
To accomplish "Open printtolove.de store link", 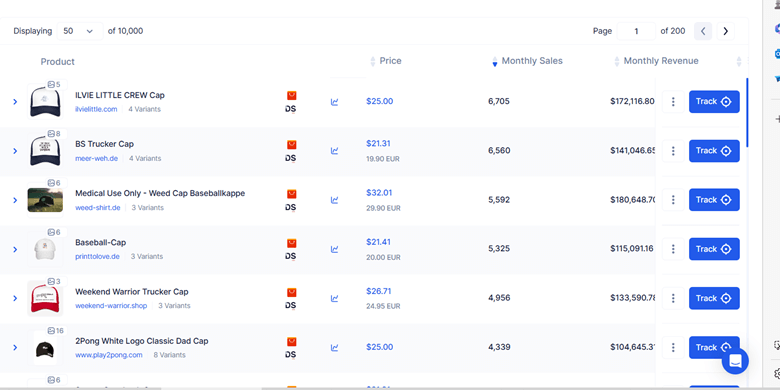I will (98, 257).
